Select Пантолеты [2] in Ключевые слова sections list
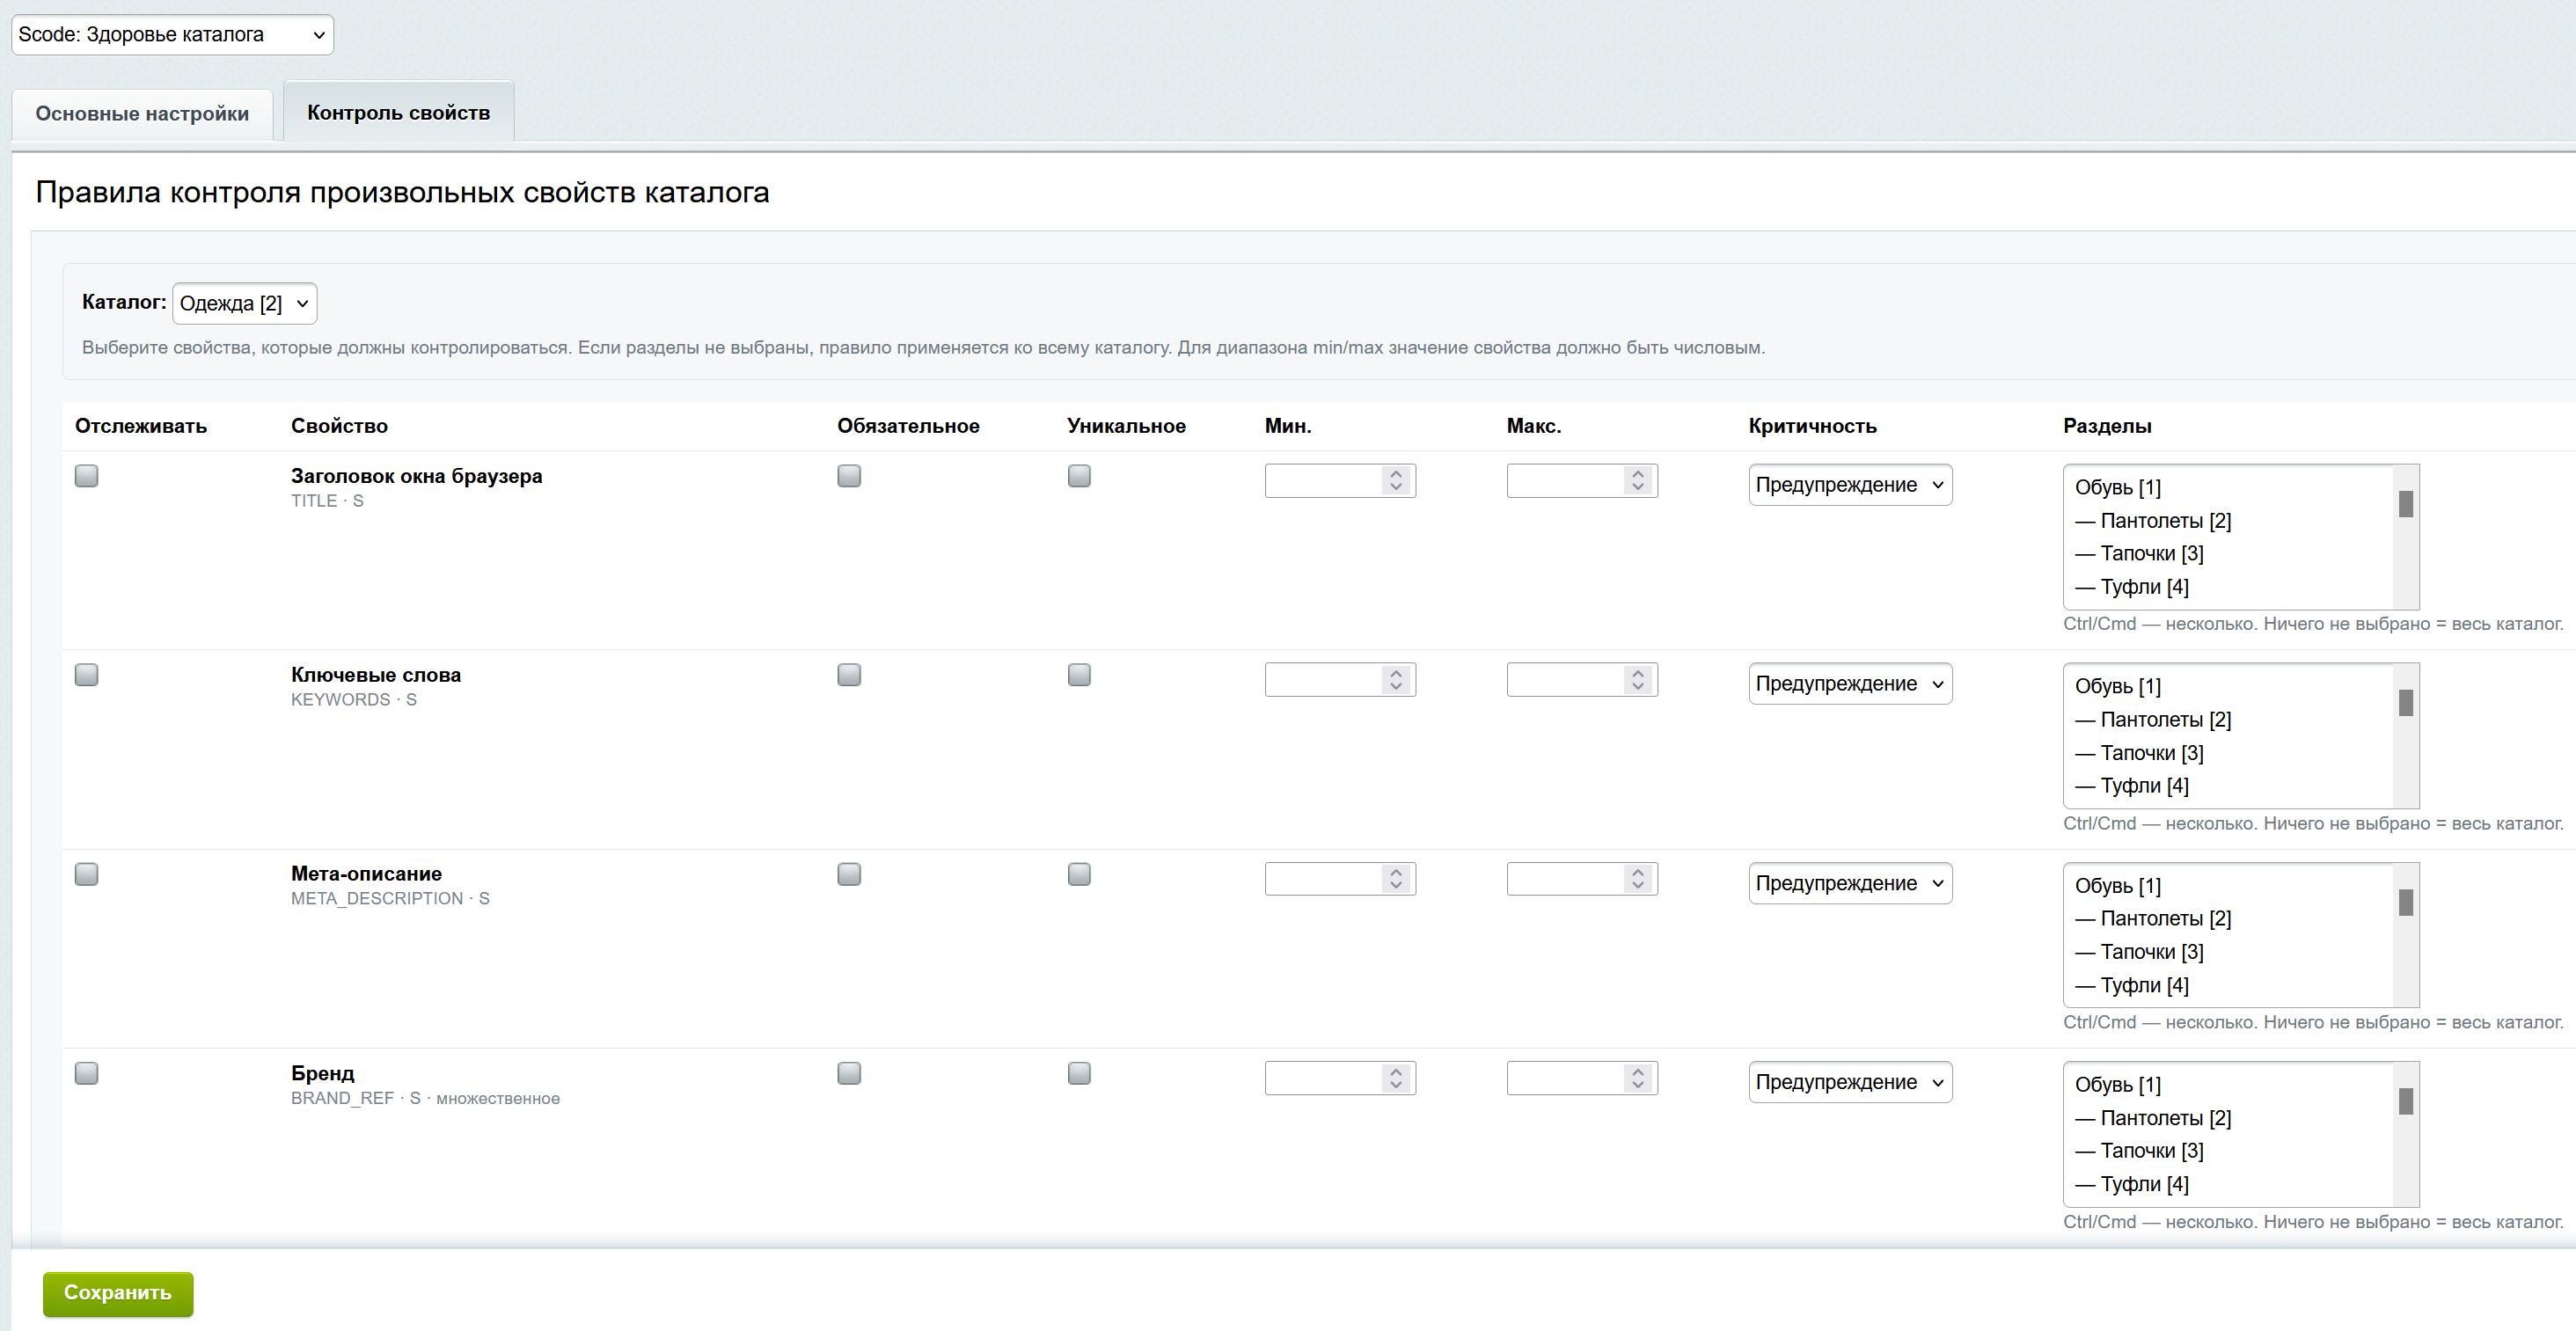Screen dimensions: 2576x1331 coord(2229,720)
